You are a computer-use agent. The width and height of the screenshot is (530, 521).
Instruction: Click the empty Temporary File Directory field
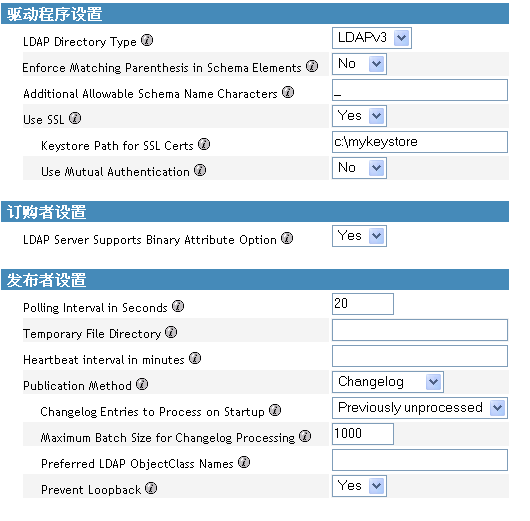420,330
